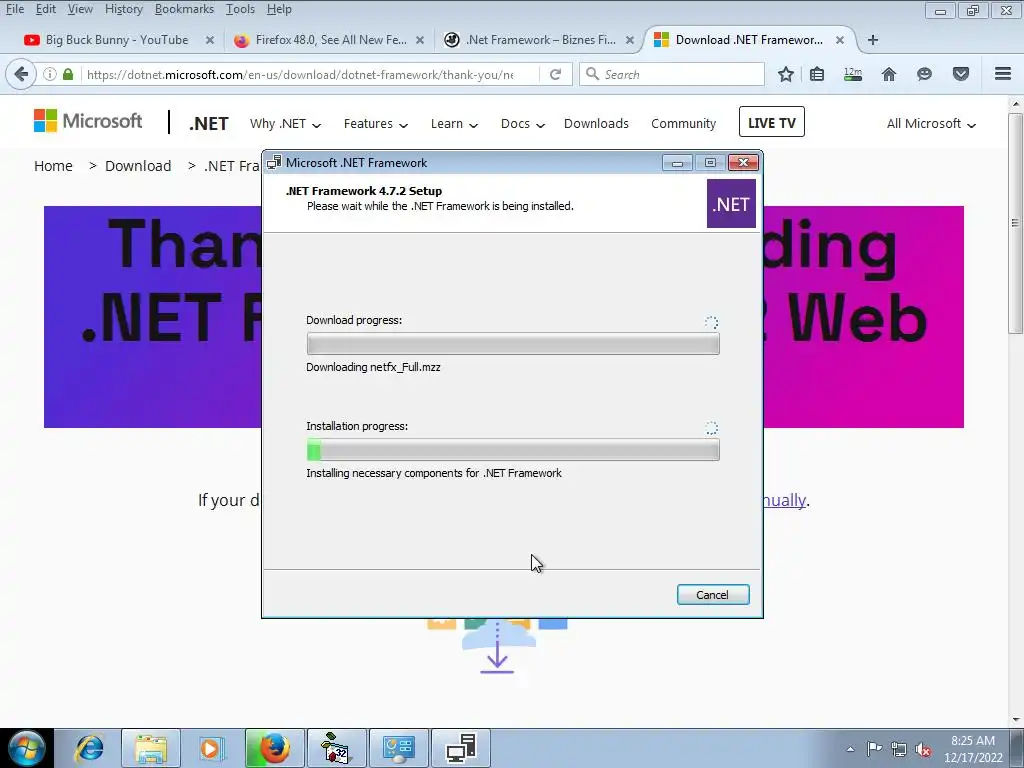Expand the All Microsoft dropdown
The image size is (1024, 768).
(x=931, y=123)
